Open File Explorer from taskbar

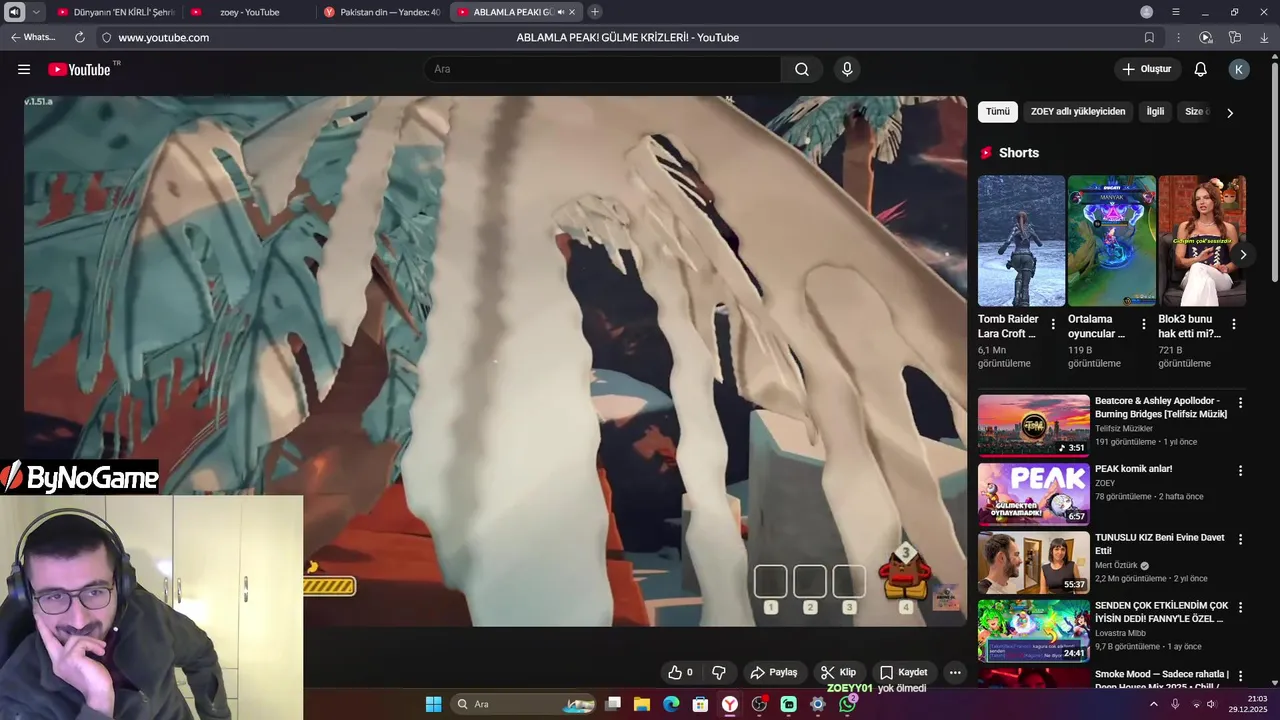[x=642, y=704]
